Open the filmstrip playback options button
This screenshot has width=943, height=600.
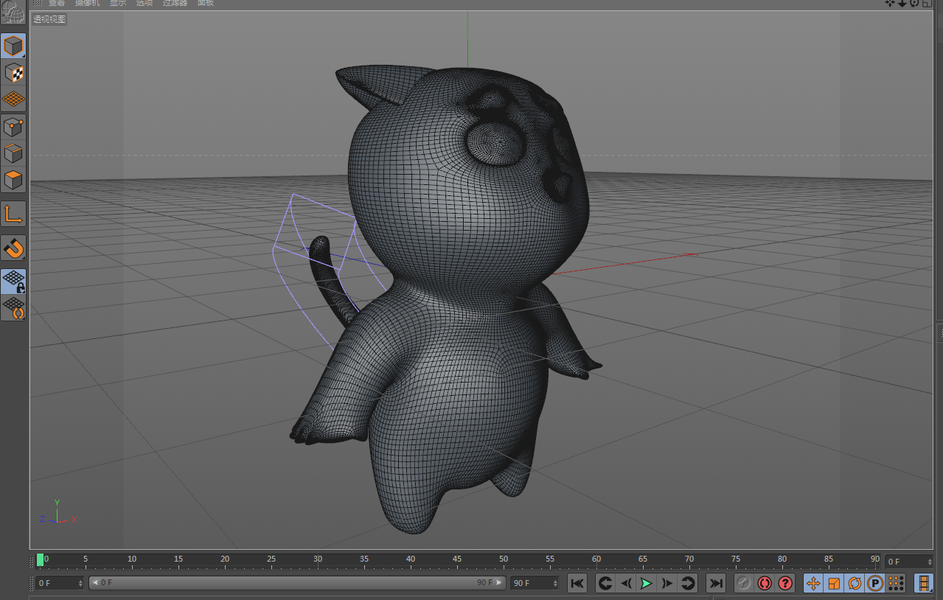coord(923,583)
